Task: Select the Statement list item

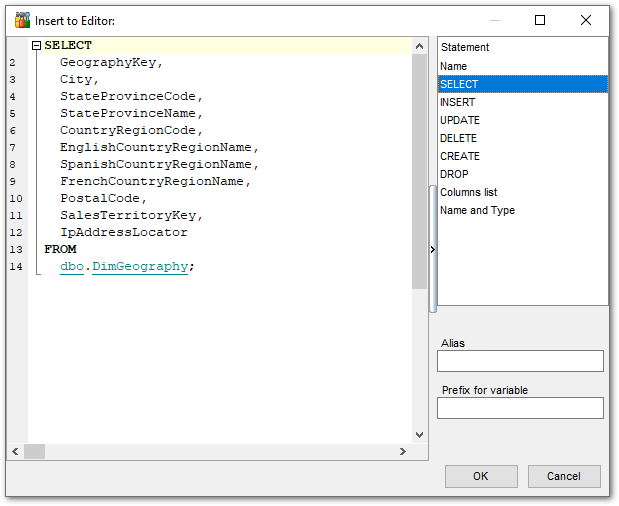Action: pyautogui.click(x=465, y=48)
